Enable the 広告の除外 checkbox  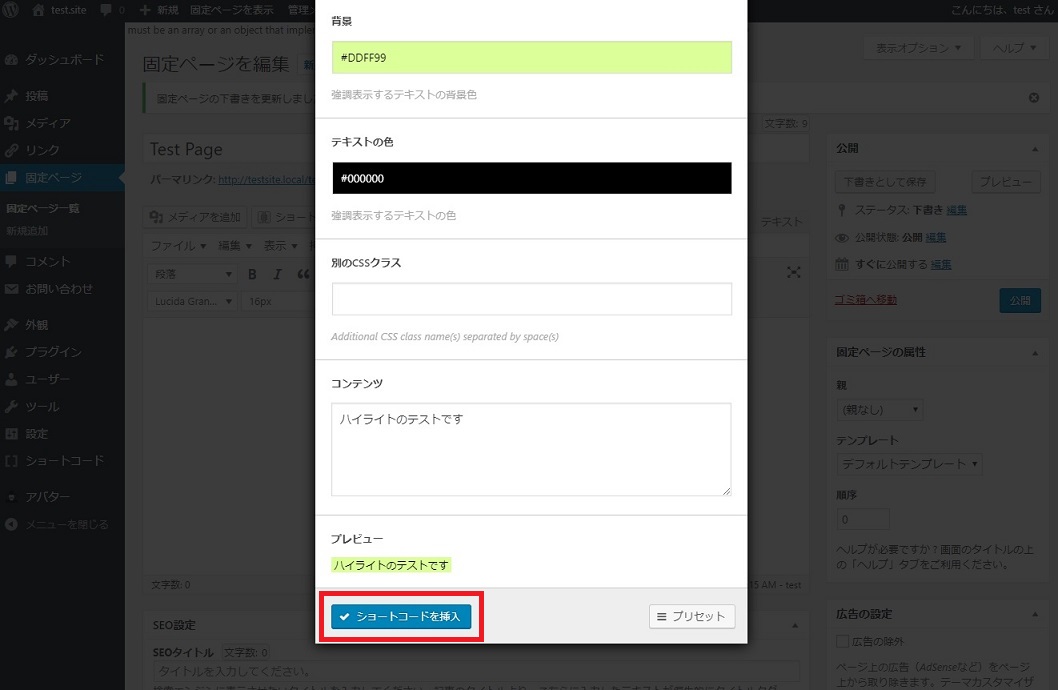click(842, 641)
